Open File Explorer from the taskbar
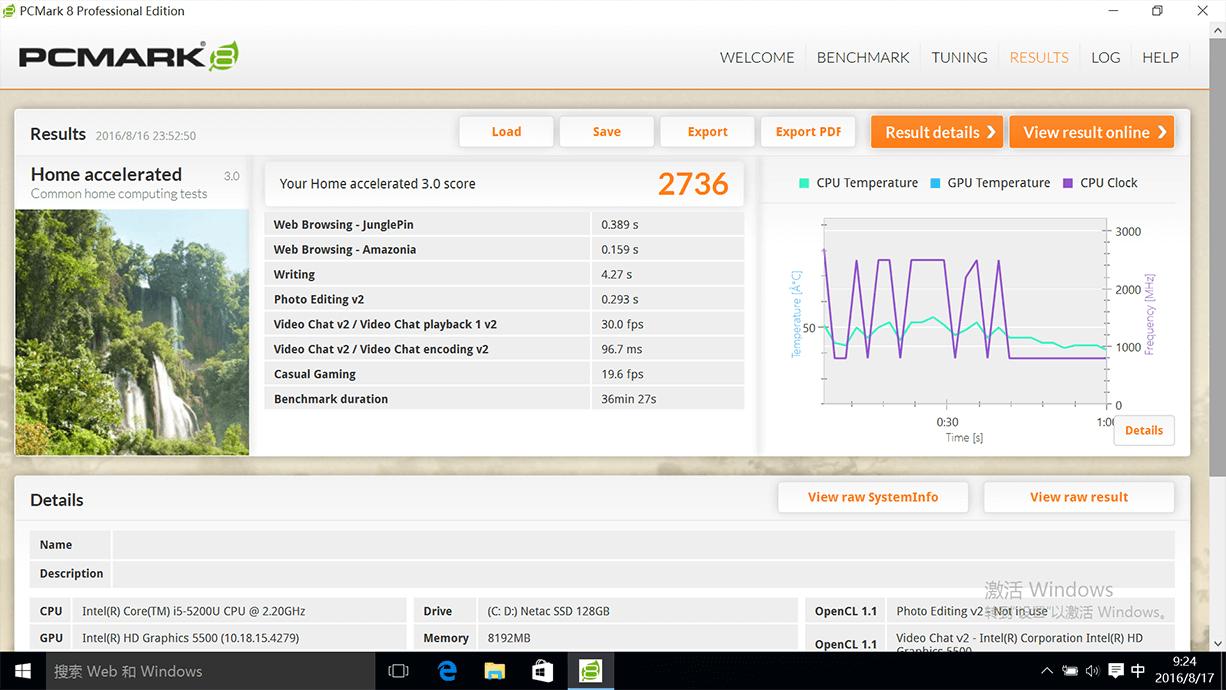1226x690 pixels. click(495, 671)
